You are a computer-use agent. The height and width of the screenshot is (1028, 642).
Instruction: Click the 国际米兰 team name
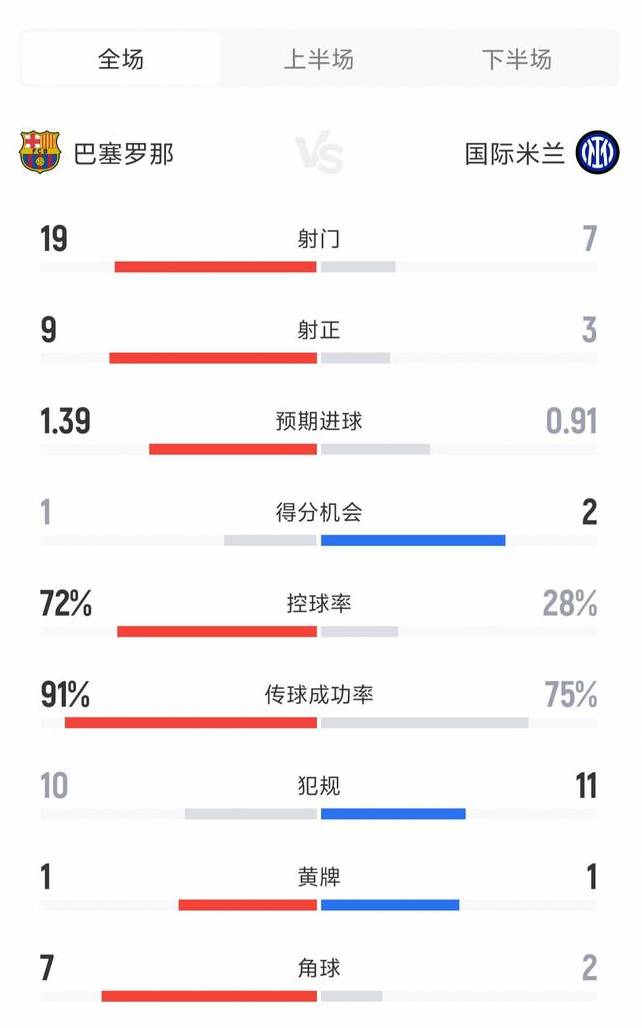tap(515, 154)
